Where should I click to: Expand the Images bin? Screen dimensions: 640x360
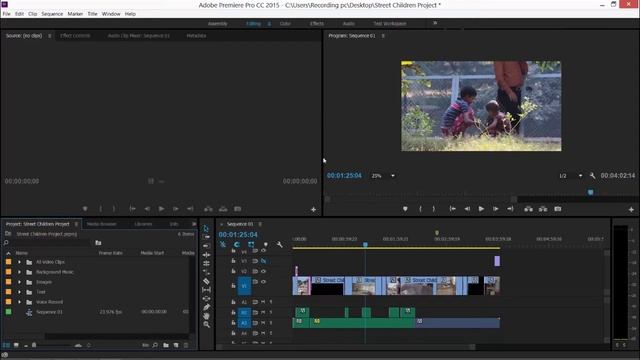pyautogui.click(x=19, y=282)
